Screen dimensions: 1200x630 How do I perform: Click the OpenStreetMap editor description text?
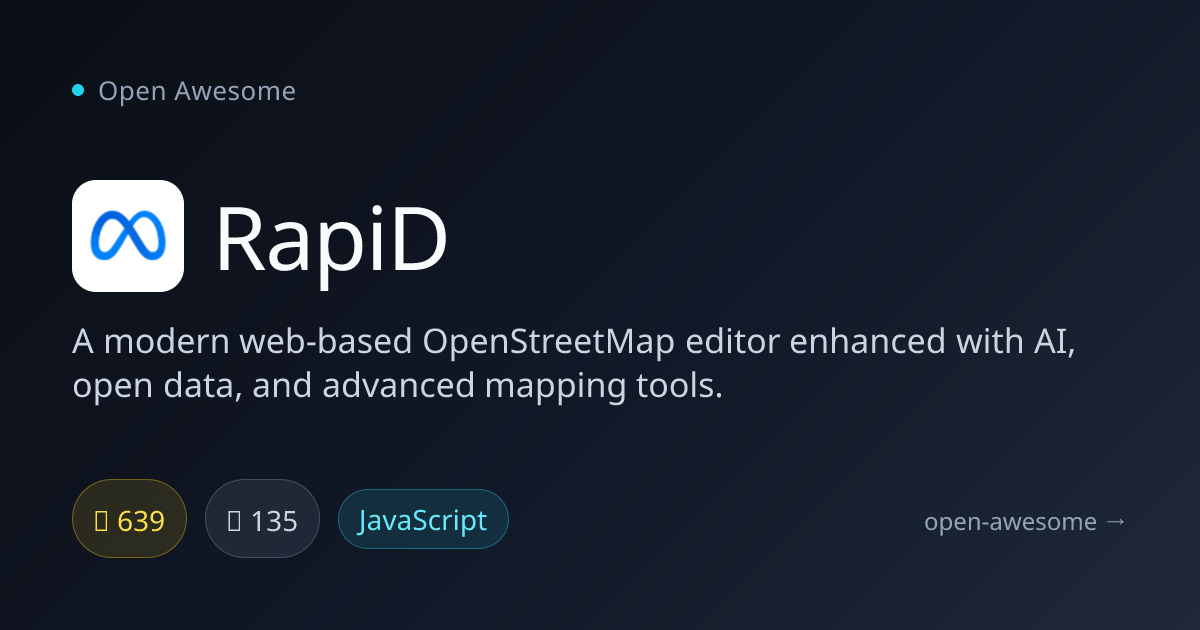(573, 364)
